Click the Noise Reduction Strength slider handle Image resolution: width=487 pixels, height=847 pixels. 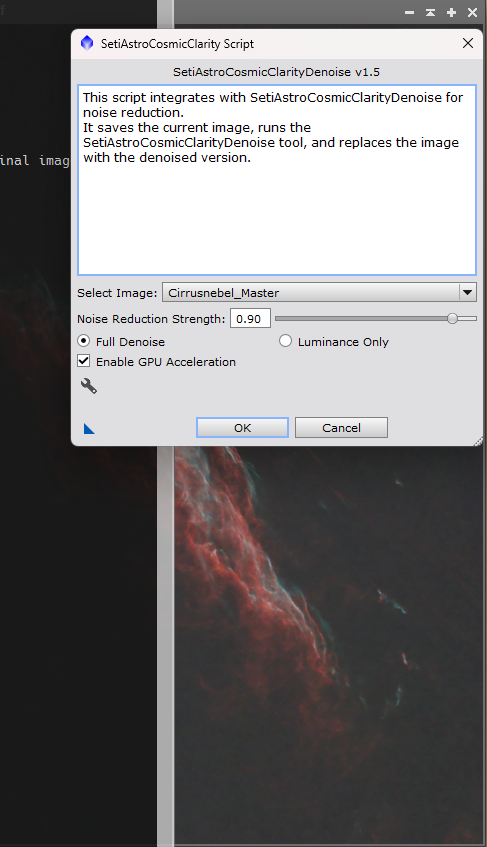pyautogui.click(x=452, y=319)
